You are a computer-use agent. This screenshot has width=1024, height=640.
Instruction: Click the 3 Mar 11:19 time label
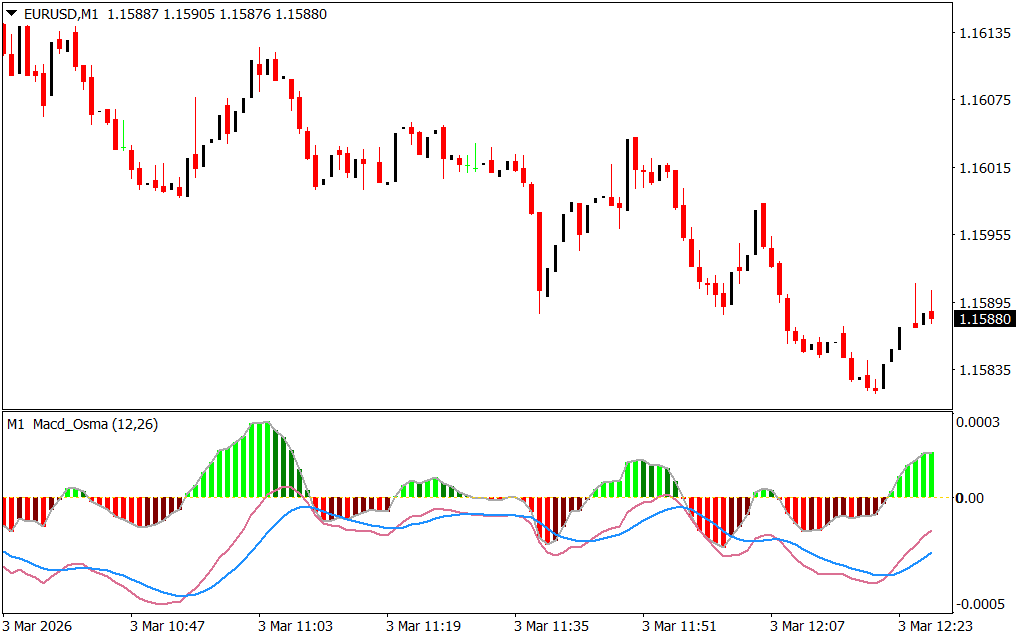point(423,626)
